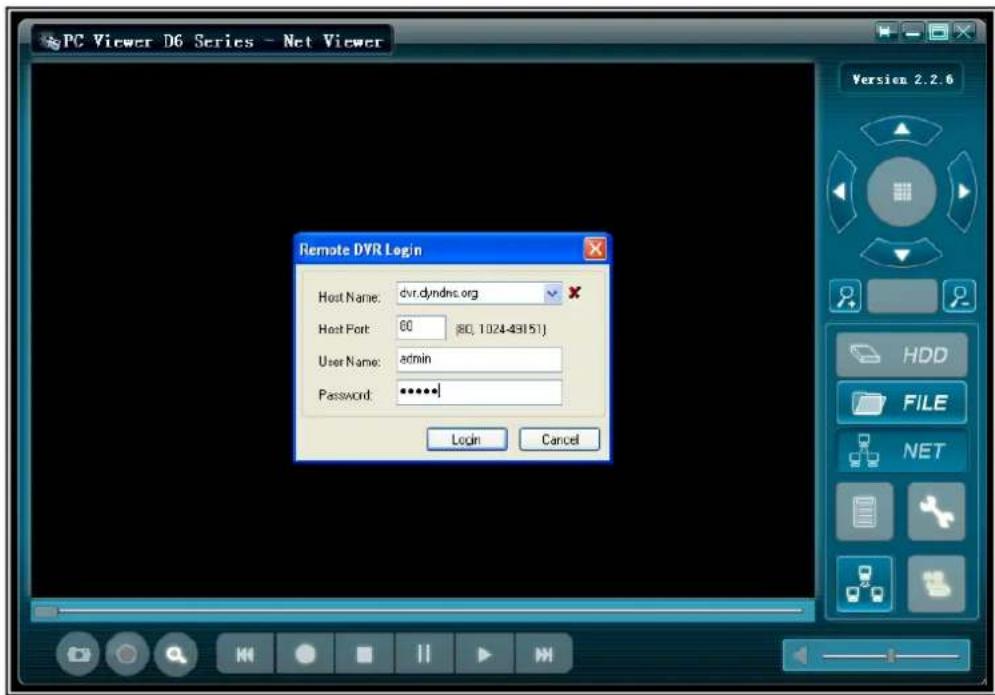Start playback with the play button
The width and height of the screenshot is (995, 695).
(x=484, y=654)
